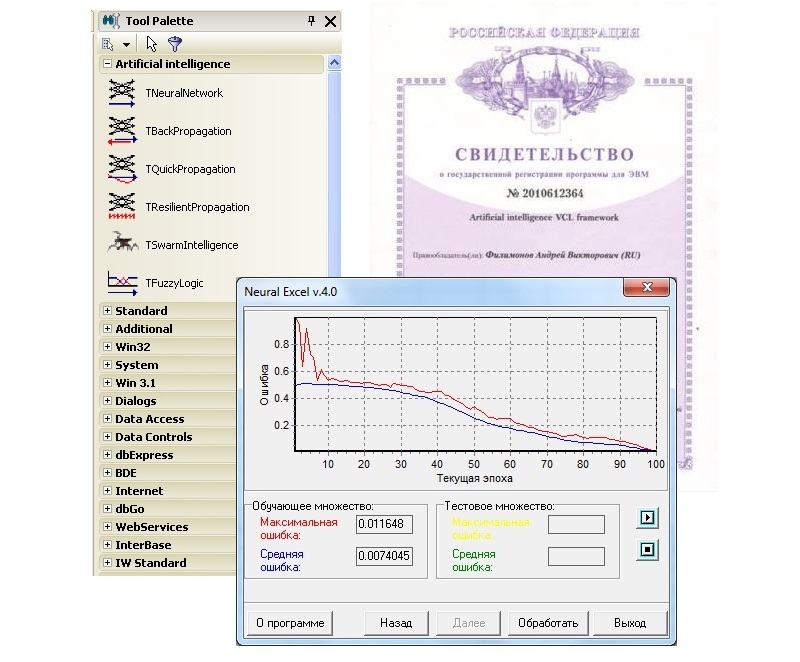Click the 'Назад' button

pyautogui.click(x=396, y=623)
